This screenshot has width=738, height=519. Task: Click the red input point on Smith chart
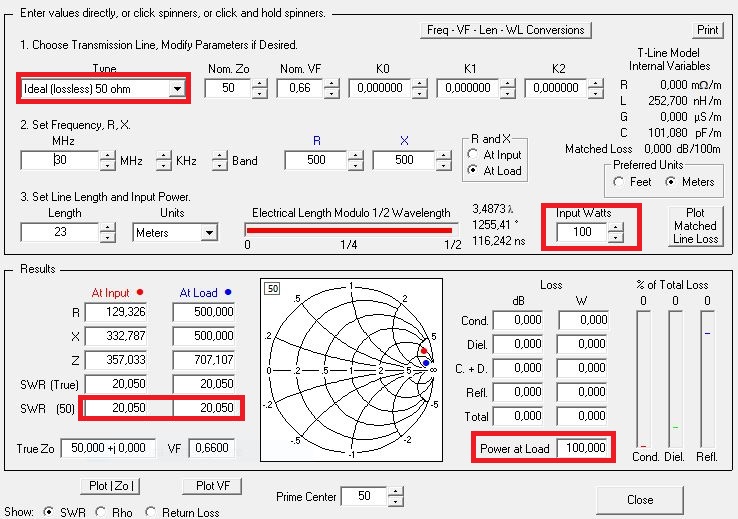click(424, 351)
